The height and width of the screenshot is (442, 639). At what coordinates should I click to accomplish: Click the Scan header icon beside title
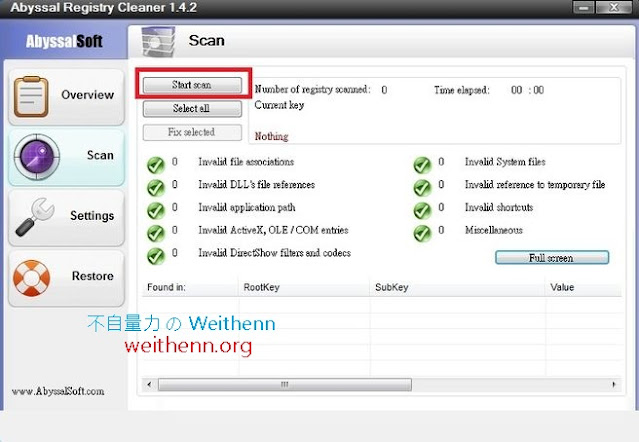[x=158, y=41]
